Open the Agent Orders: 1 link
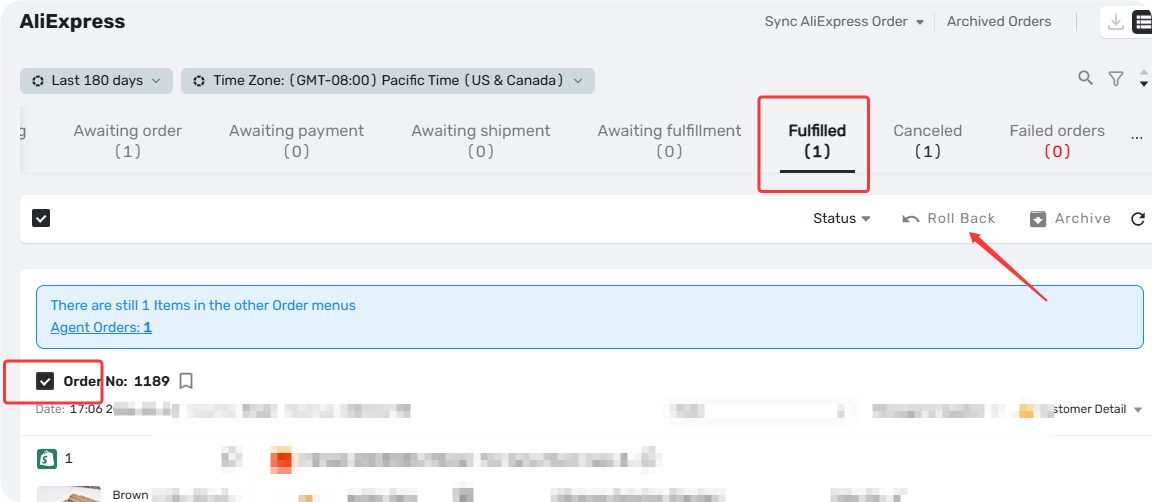This screenshot has width=1152, height=502. [x=101, y=327]
